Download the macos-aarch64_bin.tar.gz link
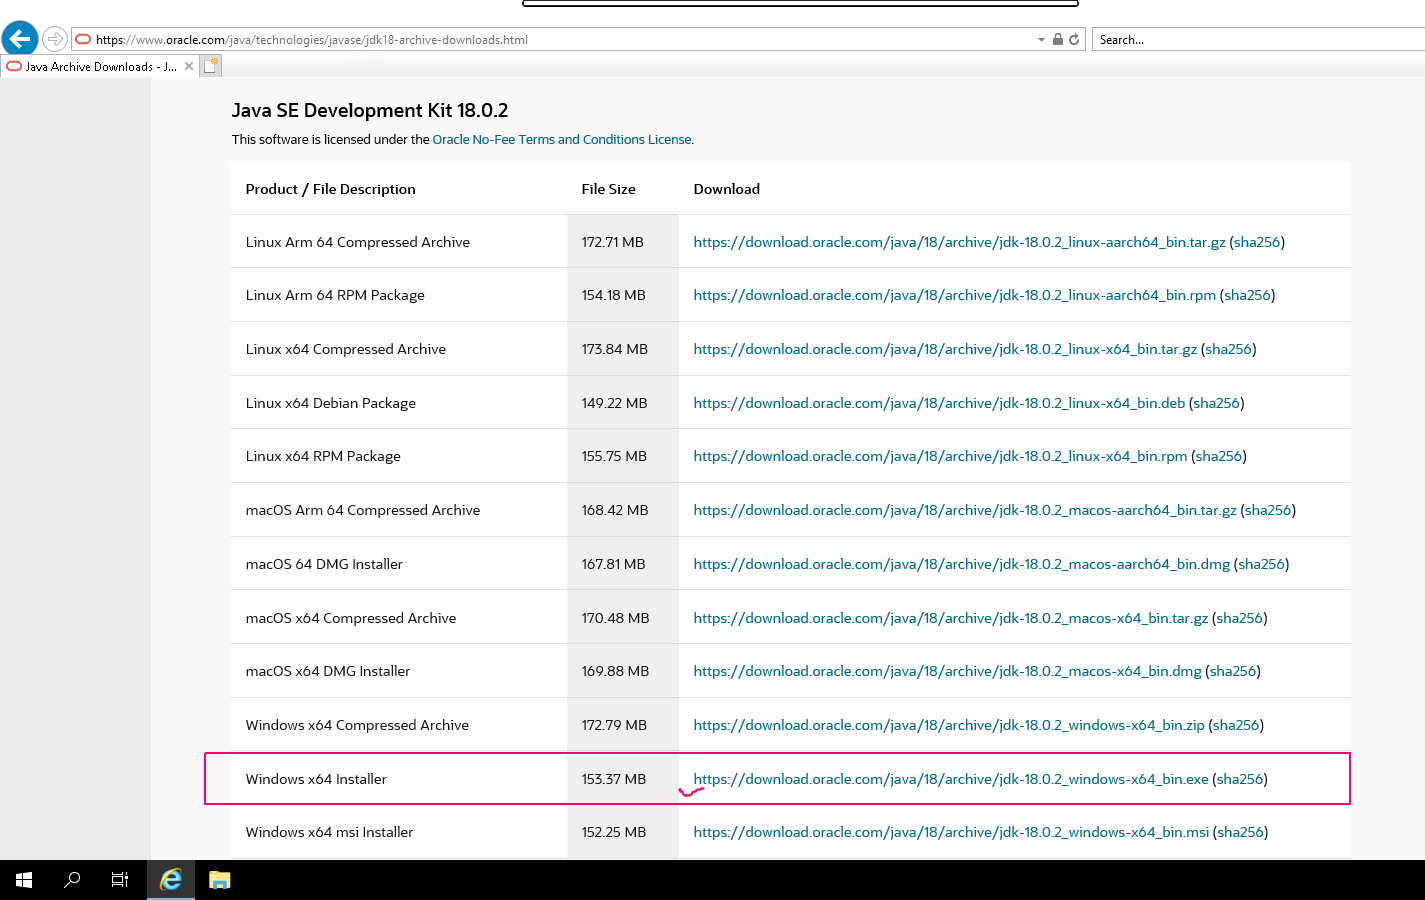The height and width of the screenshot is (900, 1425). pos(965,510)
